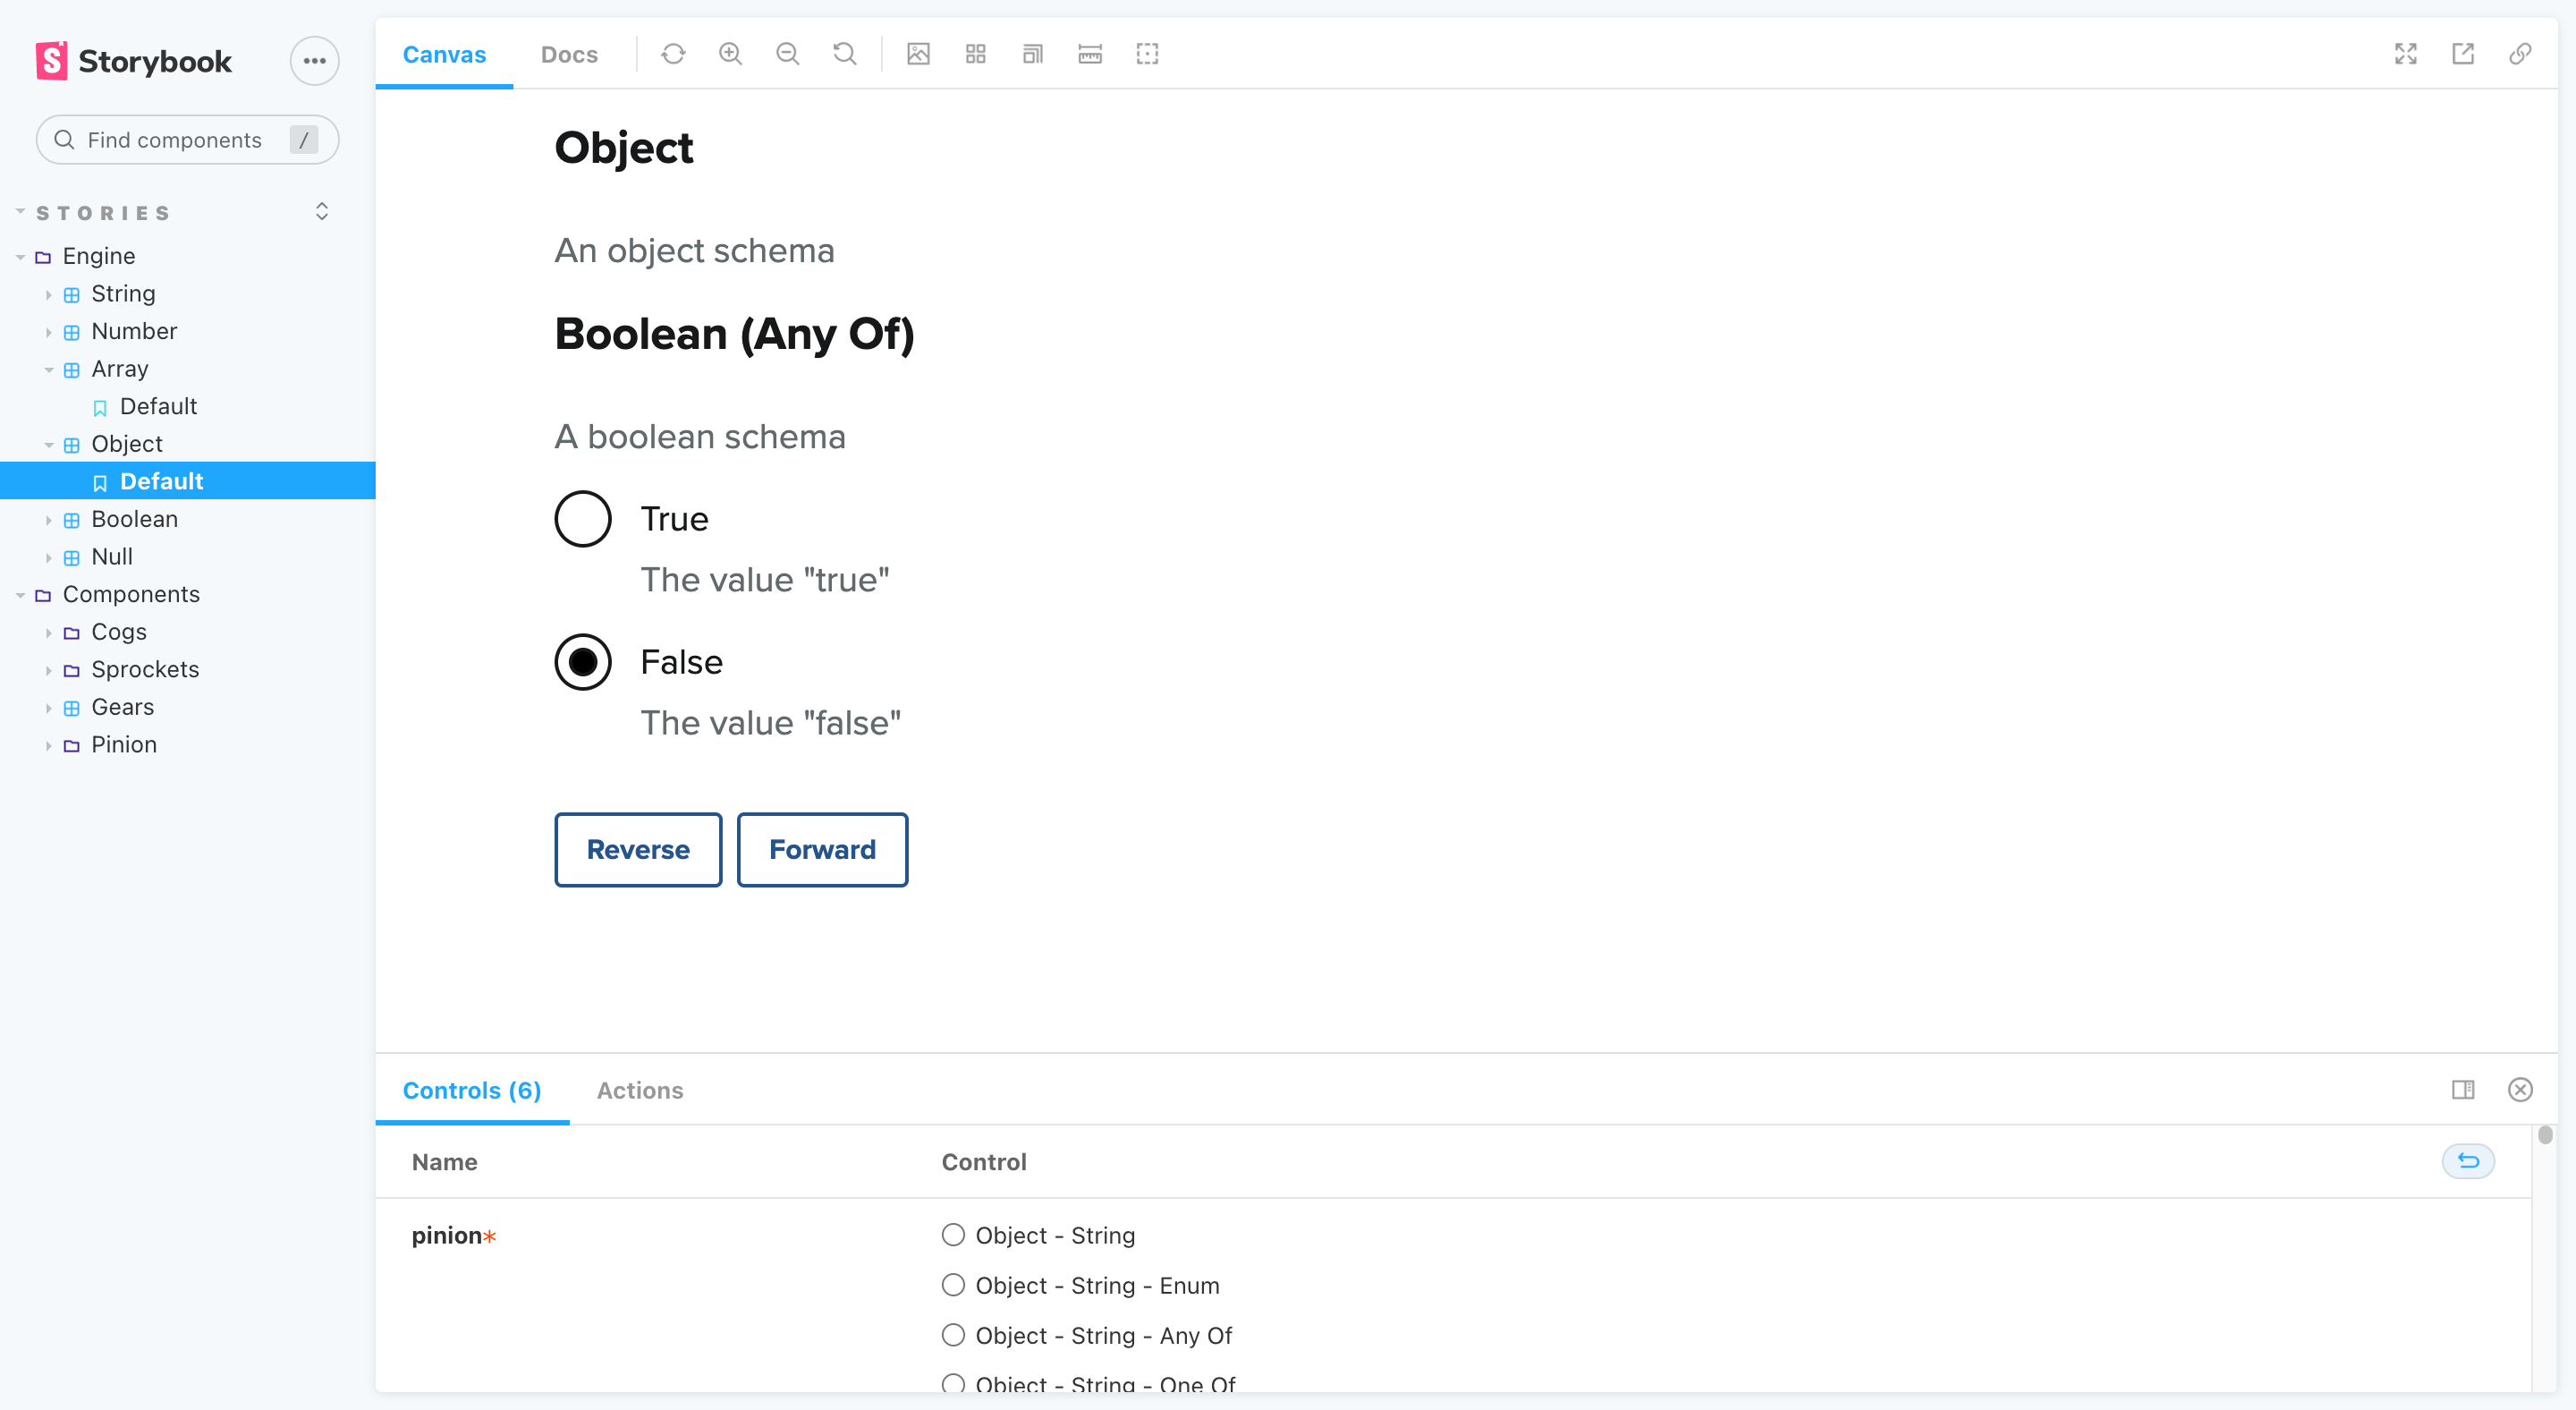The height and width of the screenshot is (1410, 2576).
Task: Toggle the grid background icon
Action: [976, 54]
